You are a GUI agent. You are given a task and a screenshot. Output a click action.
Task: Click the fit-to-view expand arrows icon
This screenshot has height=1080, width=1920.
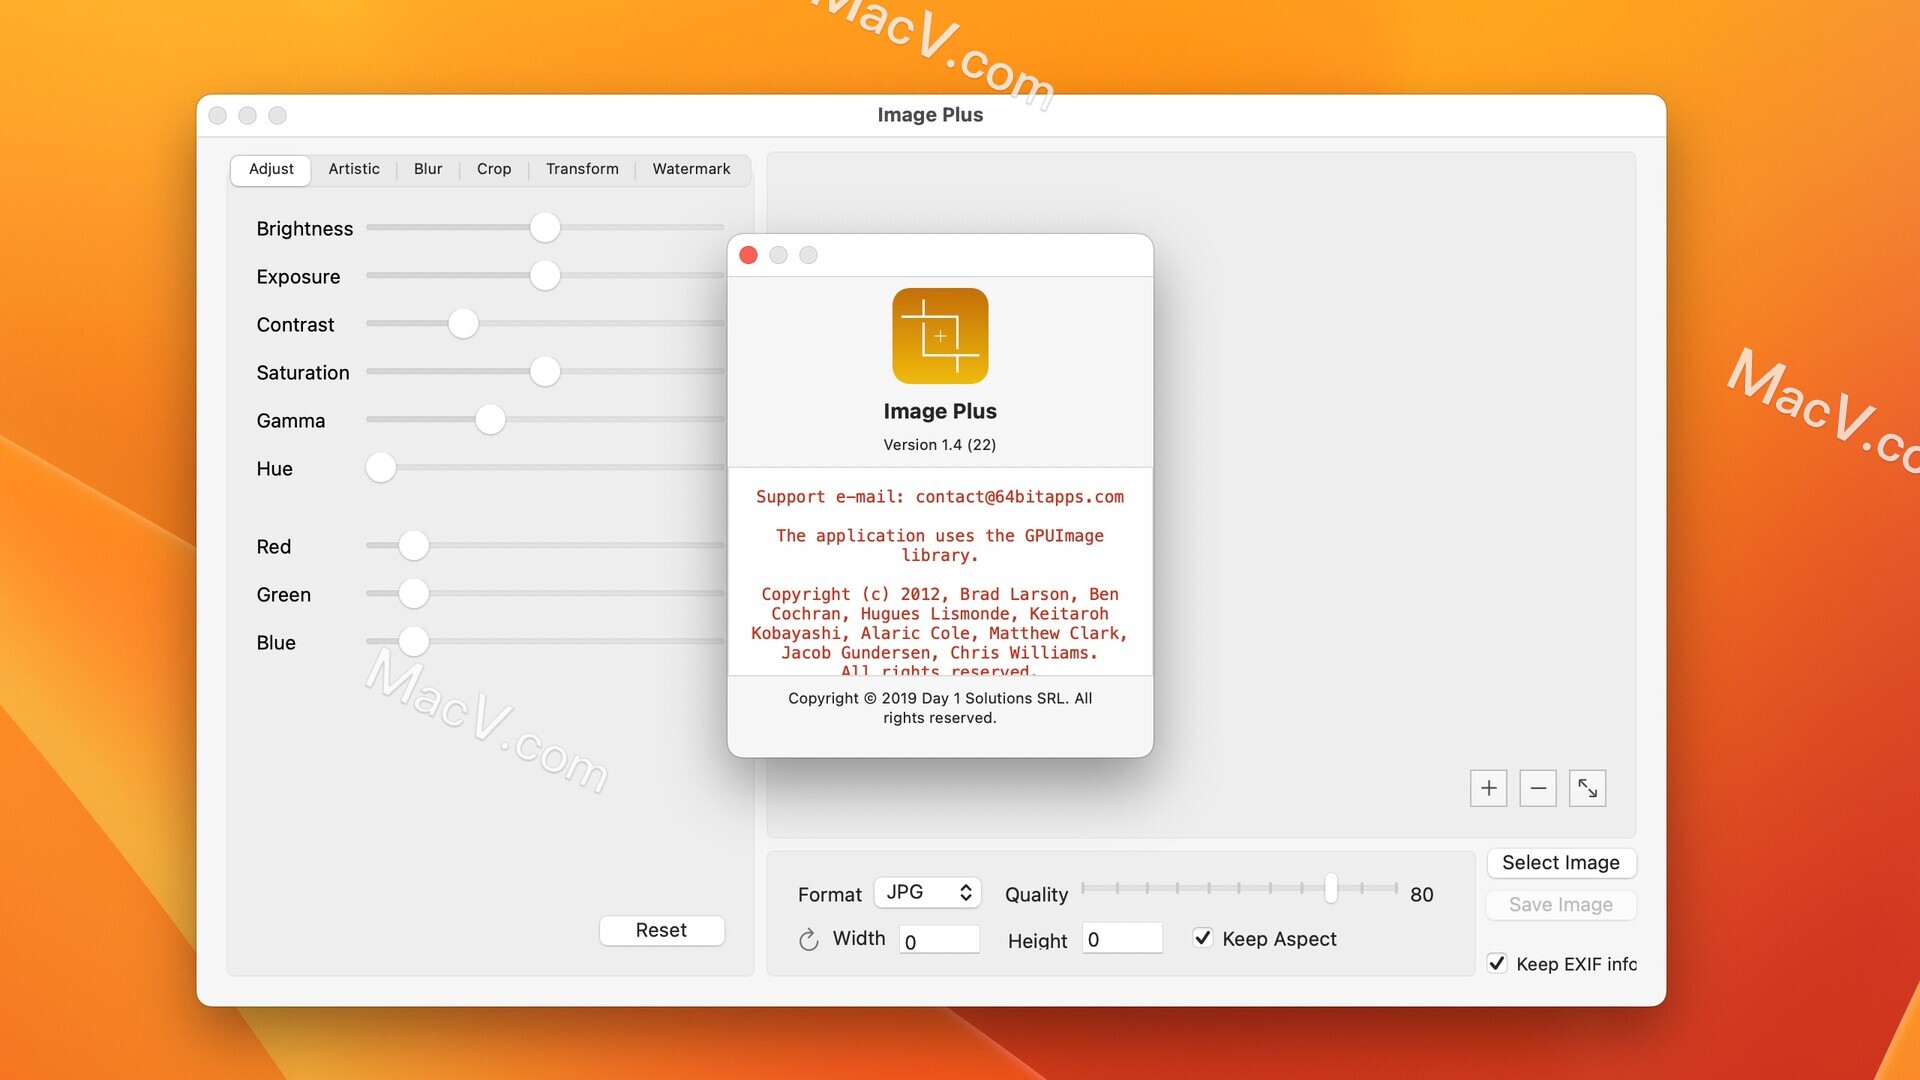click(1587, 788)
